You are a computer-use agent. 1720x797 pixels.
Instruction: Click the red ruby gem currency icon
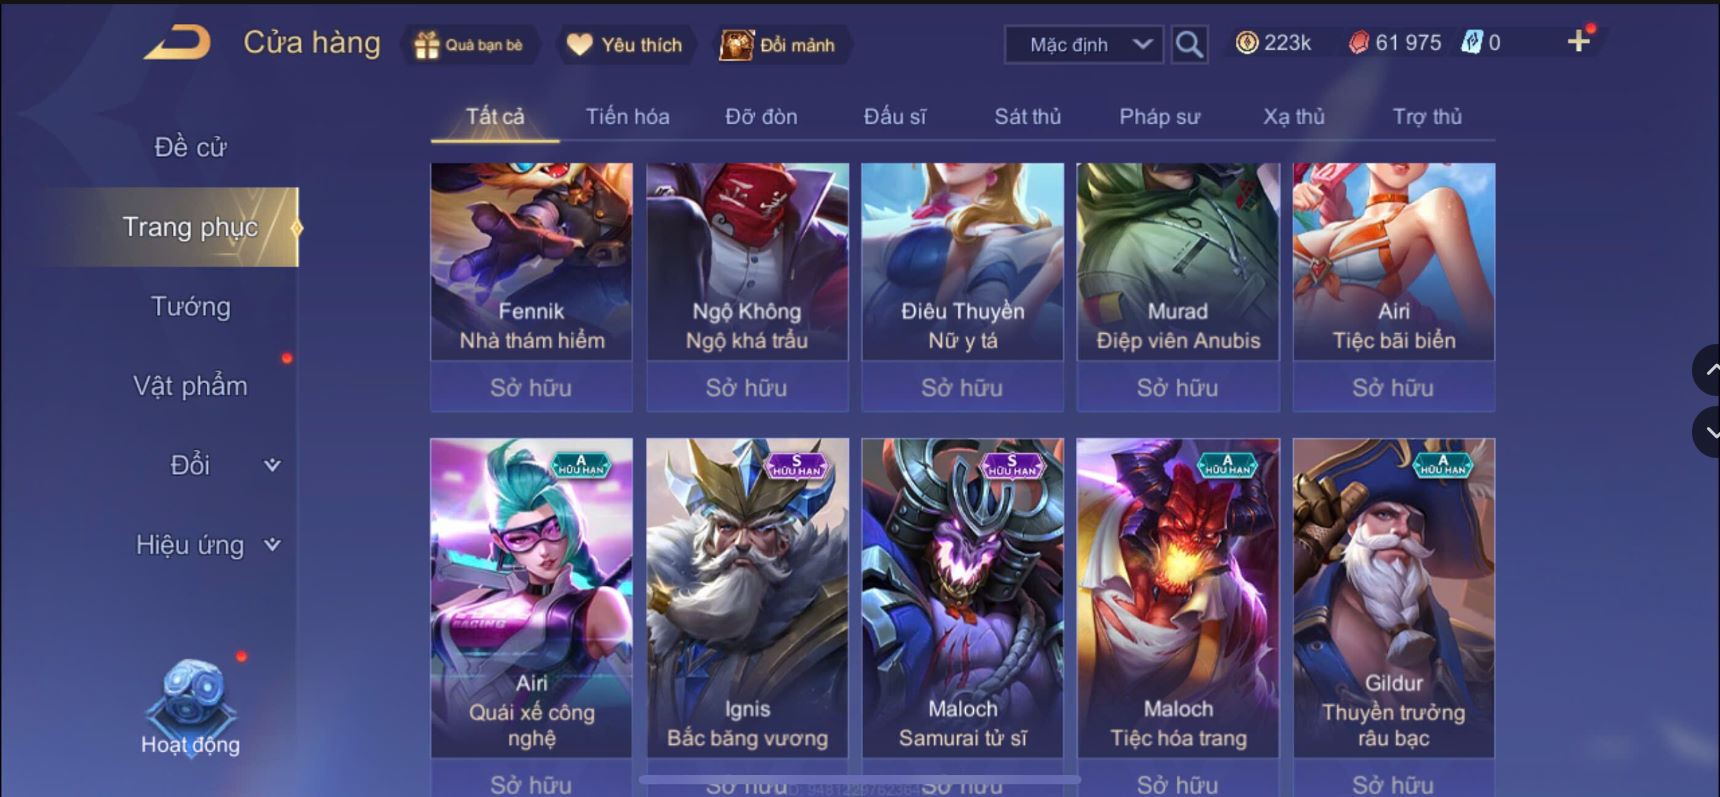[1359, 42]
